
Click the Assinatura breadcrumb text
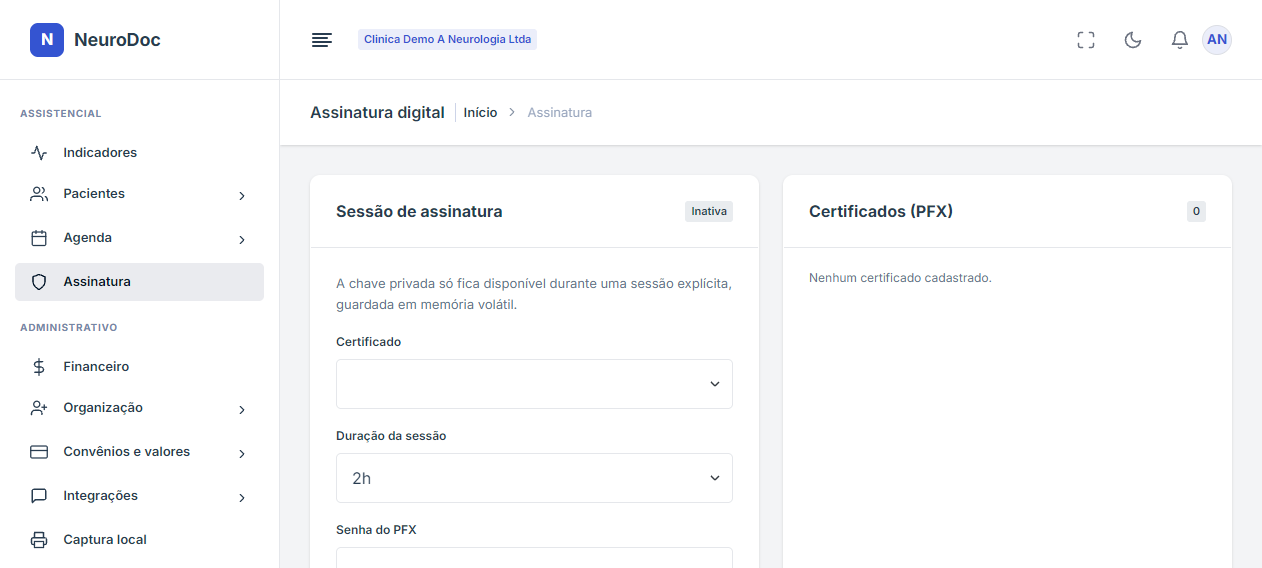560,113
